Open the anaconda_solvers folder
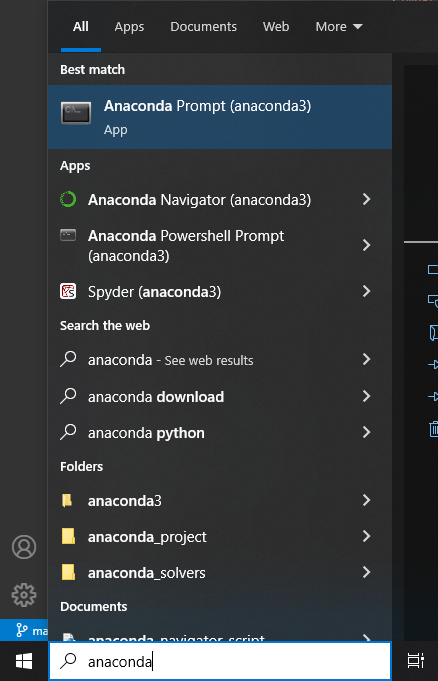This screenshot has width=438, height=681. (x=219, y=573)
